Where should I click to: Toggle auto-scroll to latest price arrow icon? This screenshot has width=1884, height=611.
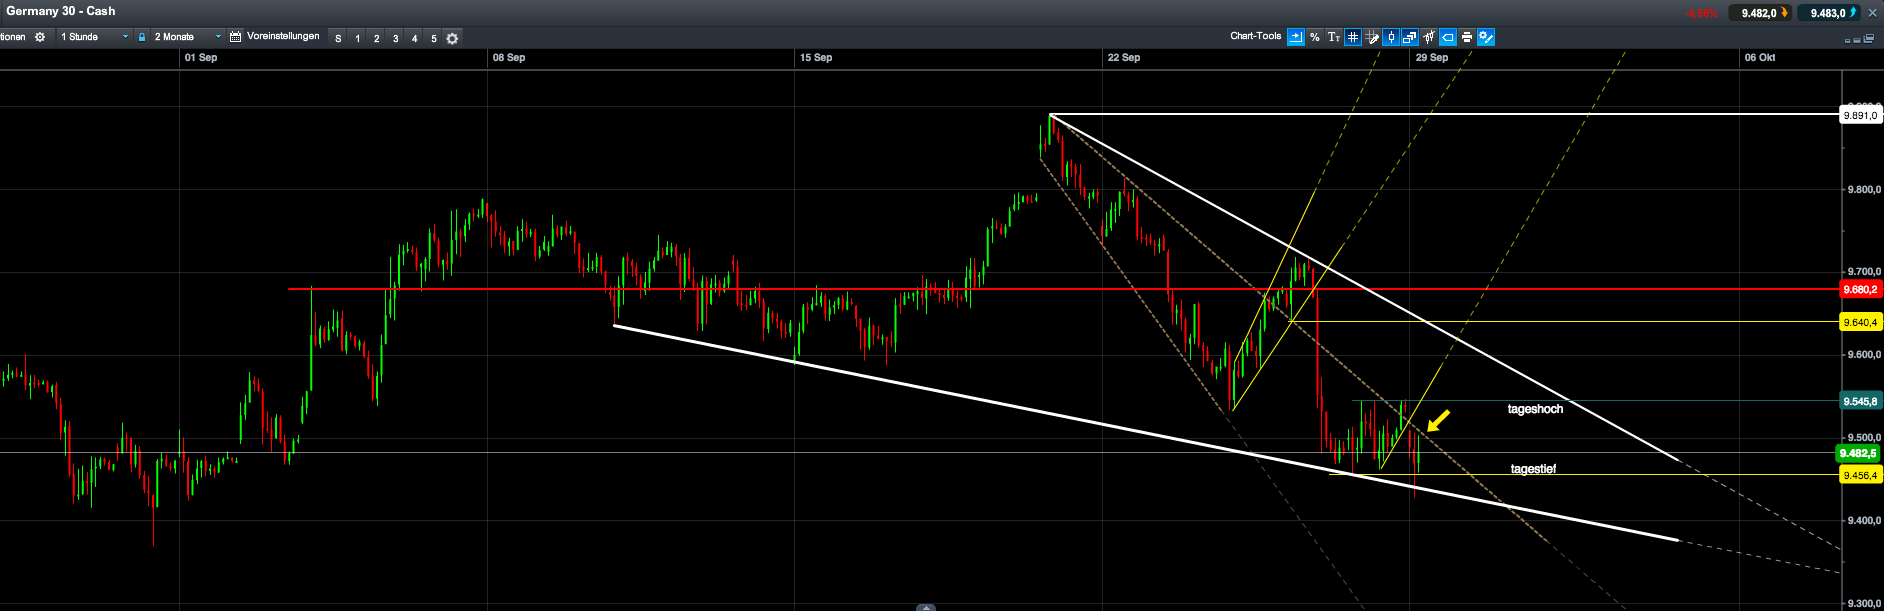pos(1296,37)
